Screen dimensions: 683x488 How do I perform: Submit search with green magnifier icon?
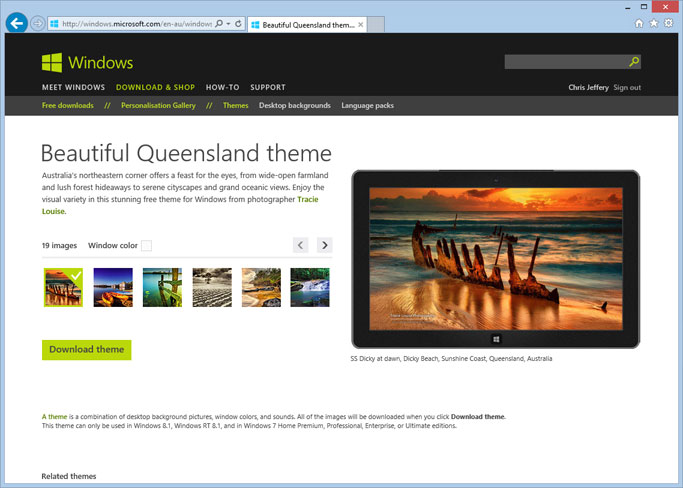634,62
